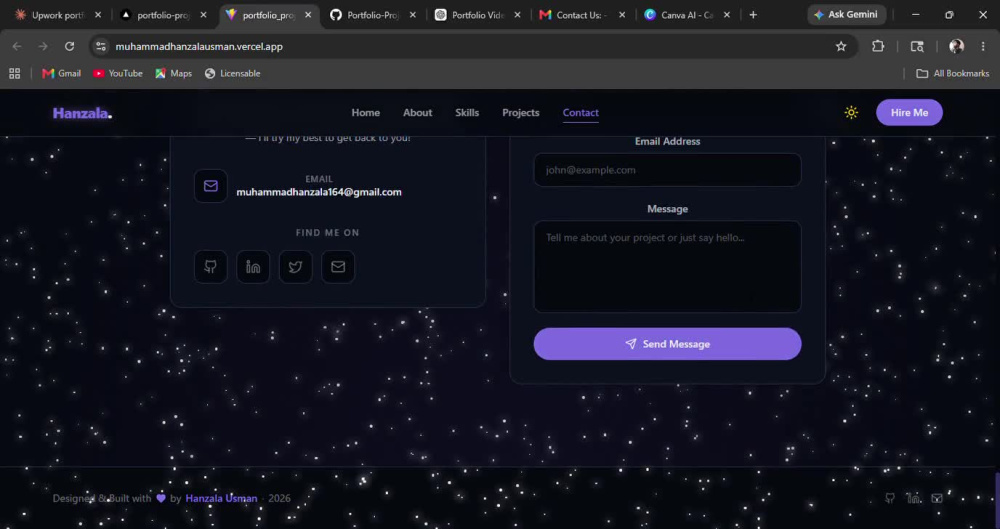The image size is (1000, 529).
Task: Click the Hanzala. site logo
Action: (x=82, y=114)
